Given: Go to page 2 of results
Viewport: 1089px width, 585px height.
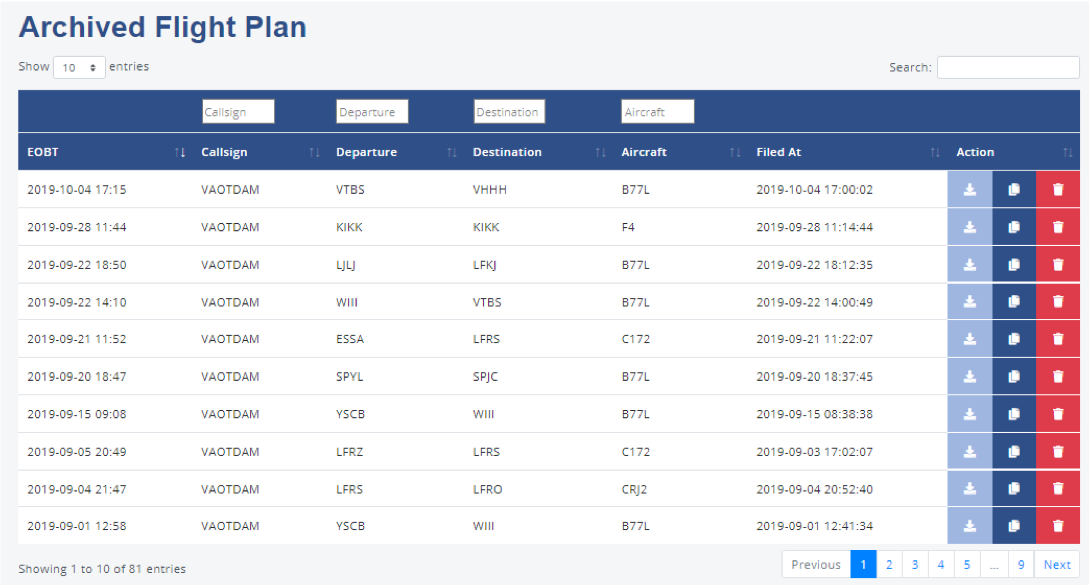Looking at the screenshot, I should [x=889, y=565].
